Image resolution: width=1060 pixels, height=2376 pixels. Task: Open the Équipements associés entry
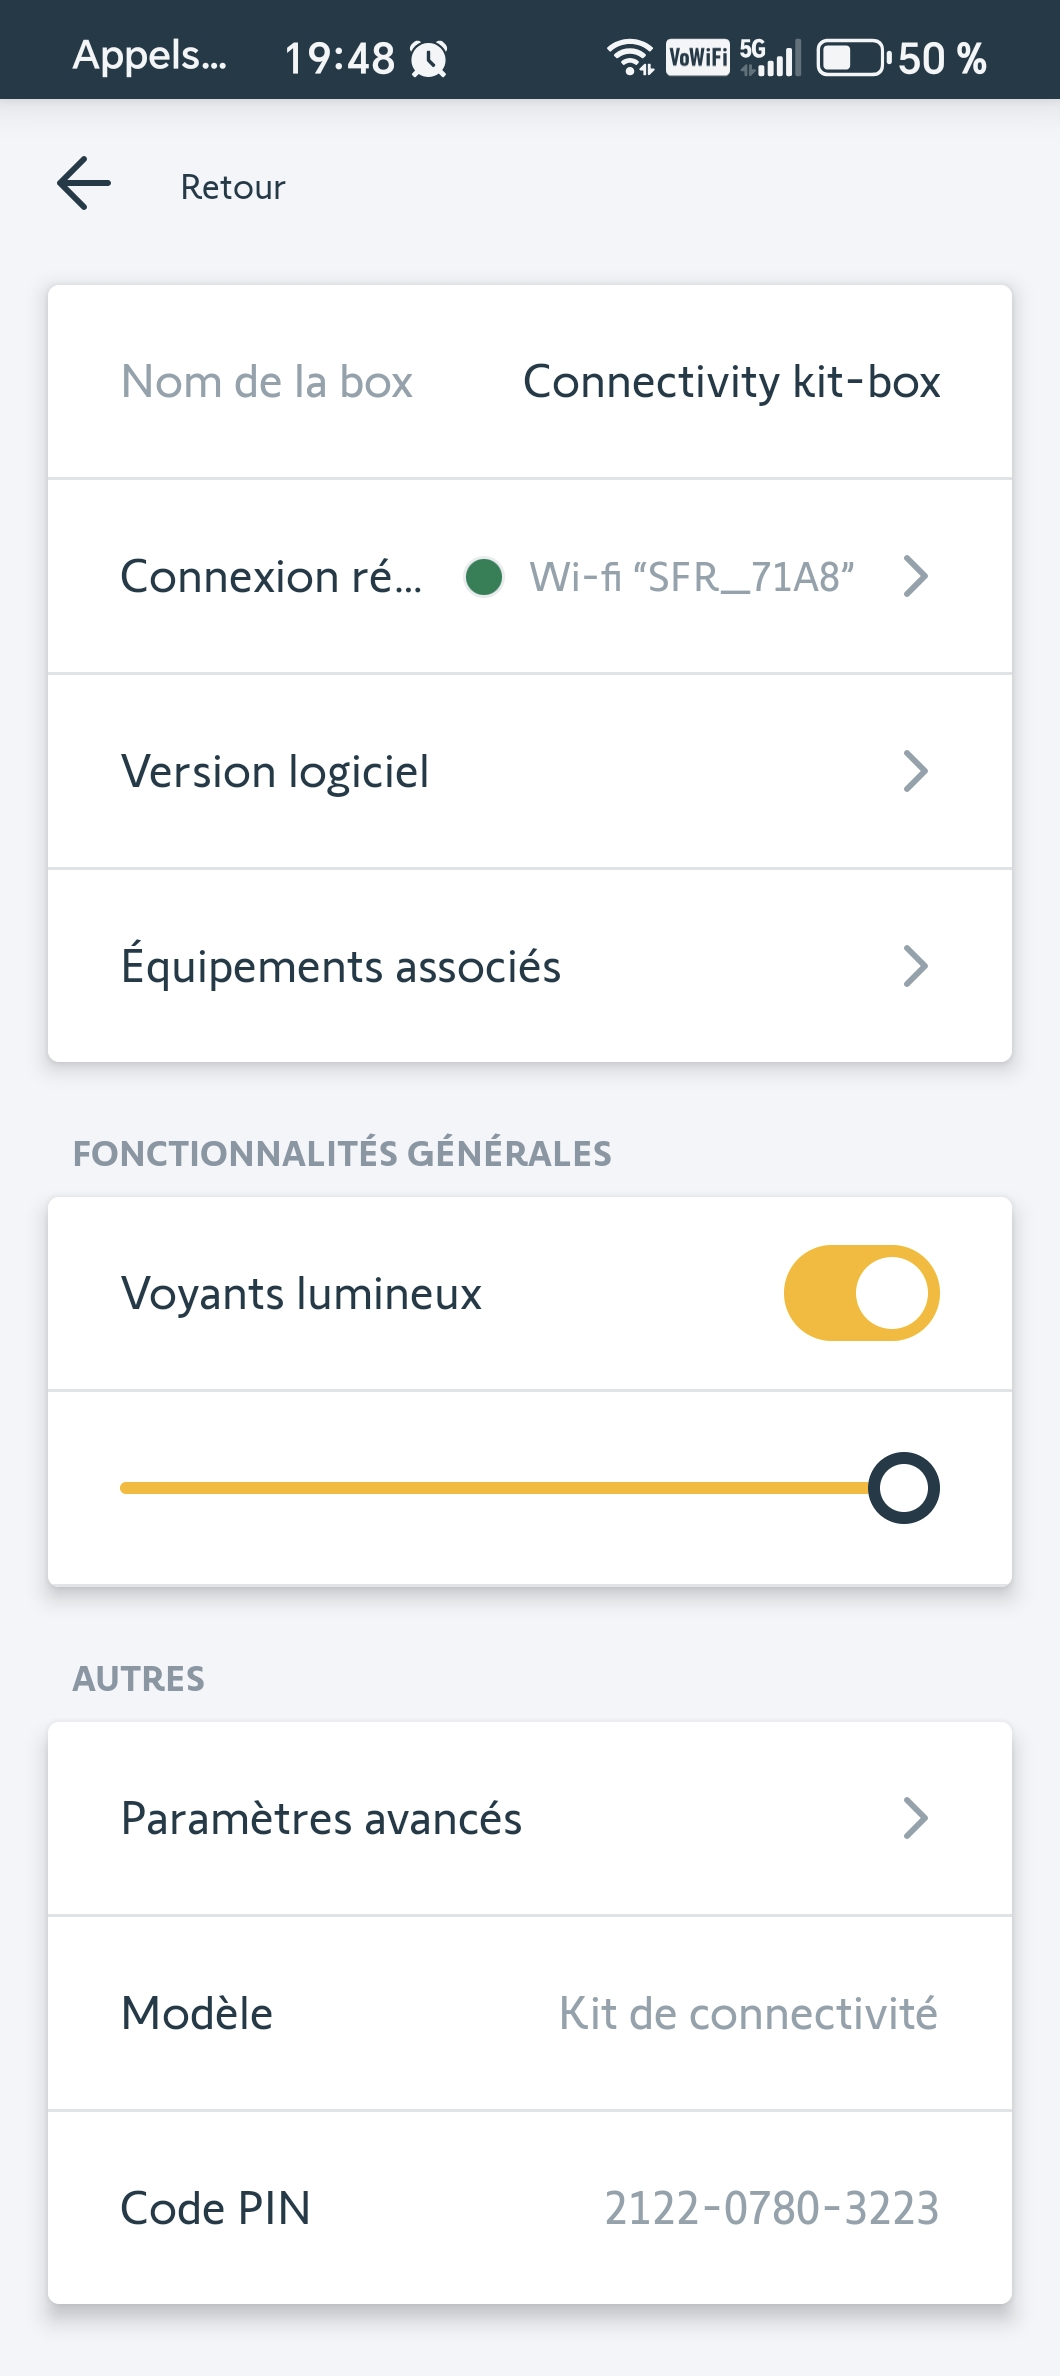pos(341,967)
